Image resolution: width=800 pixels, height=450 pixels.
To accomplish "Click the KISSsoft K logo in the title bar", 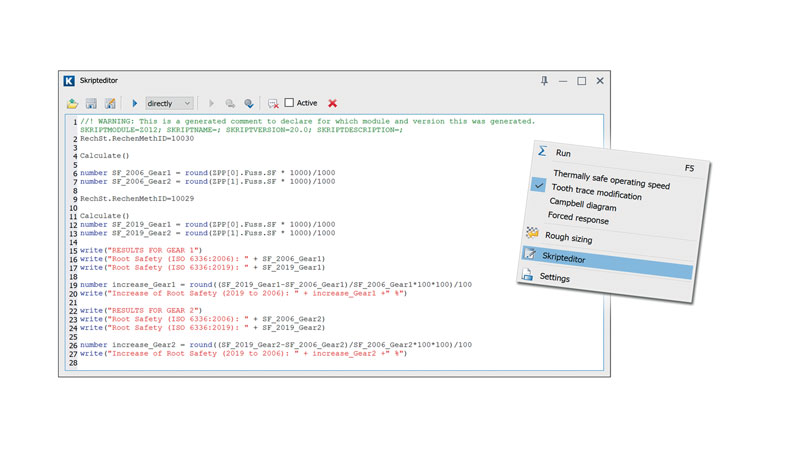I will coord(69,81).
